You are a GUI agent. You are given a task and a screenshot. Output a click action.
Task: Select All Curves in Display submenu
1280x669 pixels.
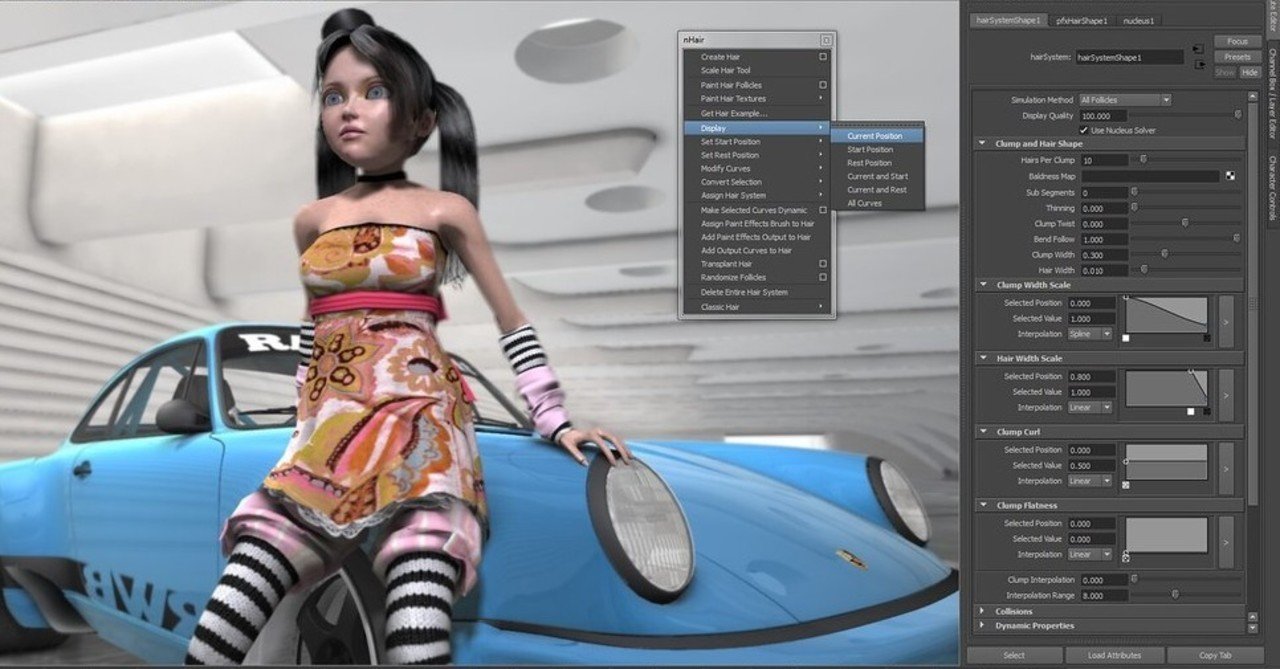[878, 203]
